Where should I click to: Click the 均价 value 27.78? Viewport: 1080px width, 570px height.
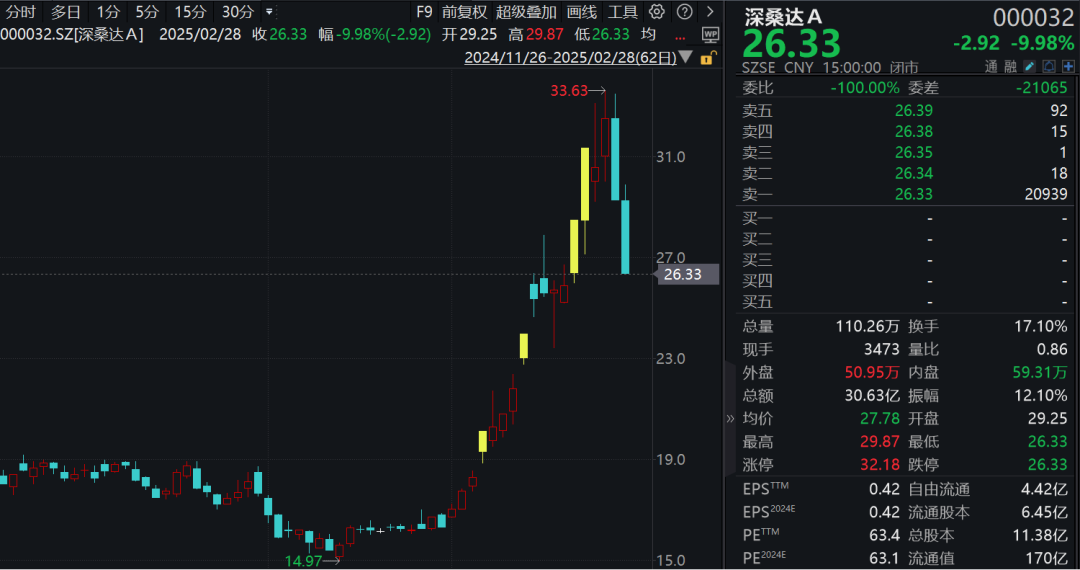880,419
